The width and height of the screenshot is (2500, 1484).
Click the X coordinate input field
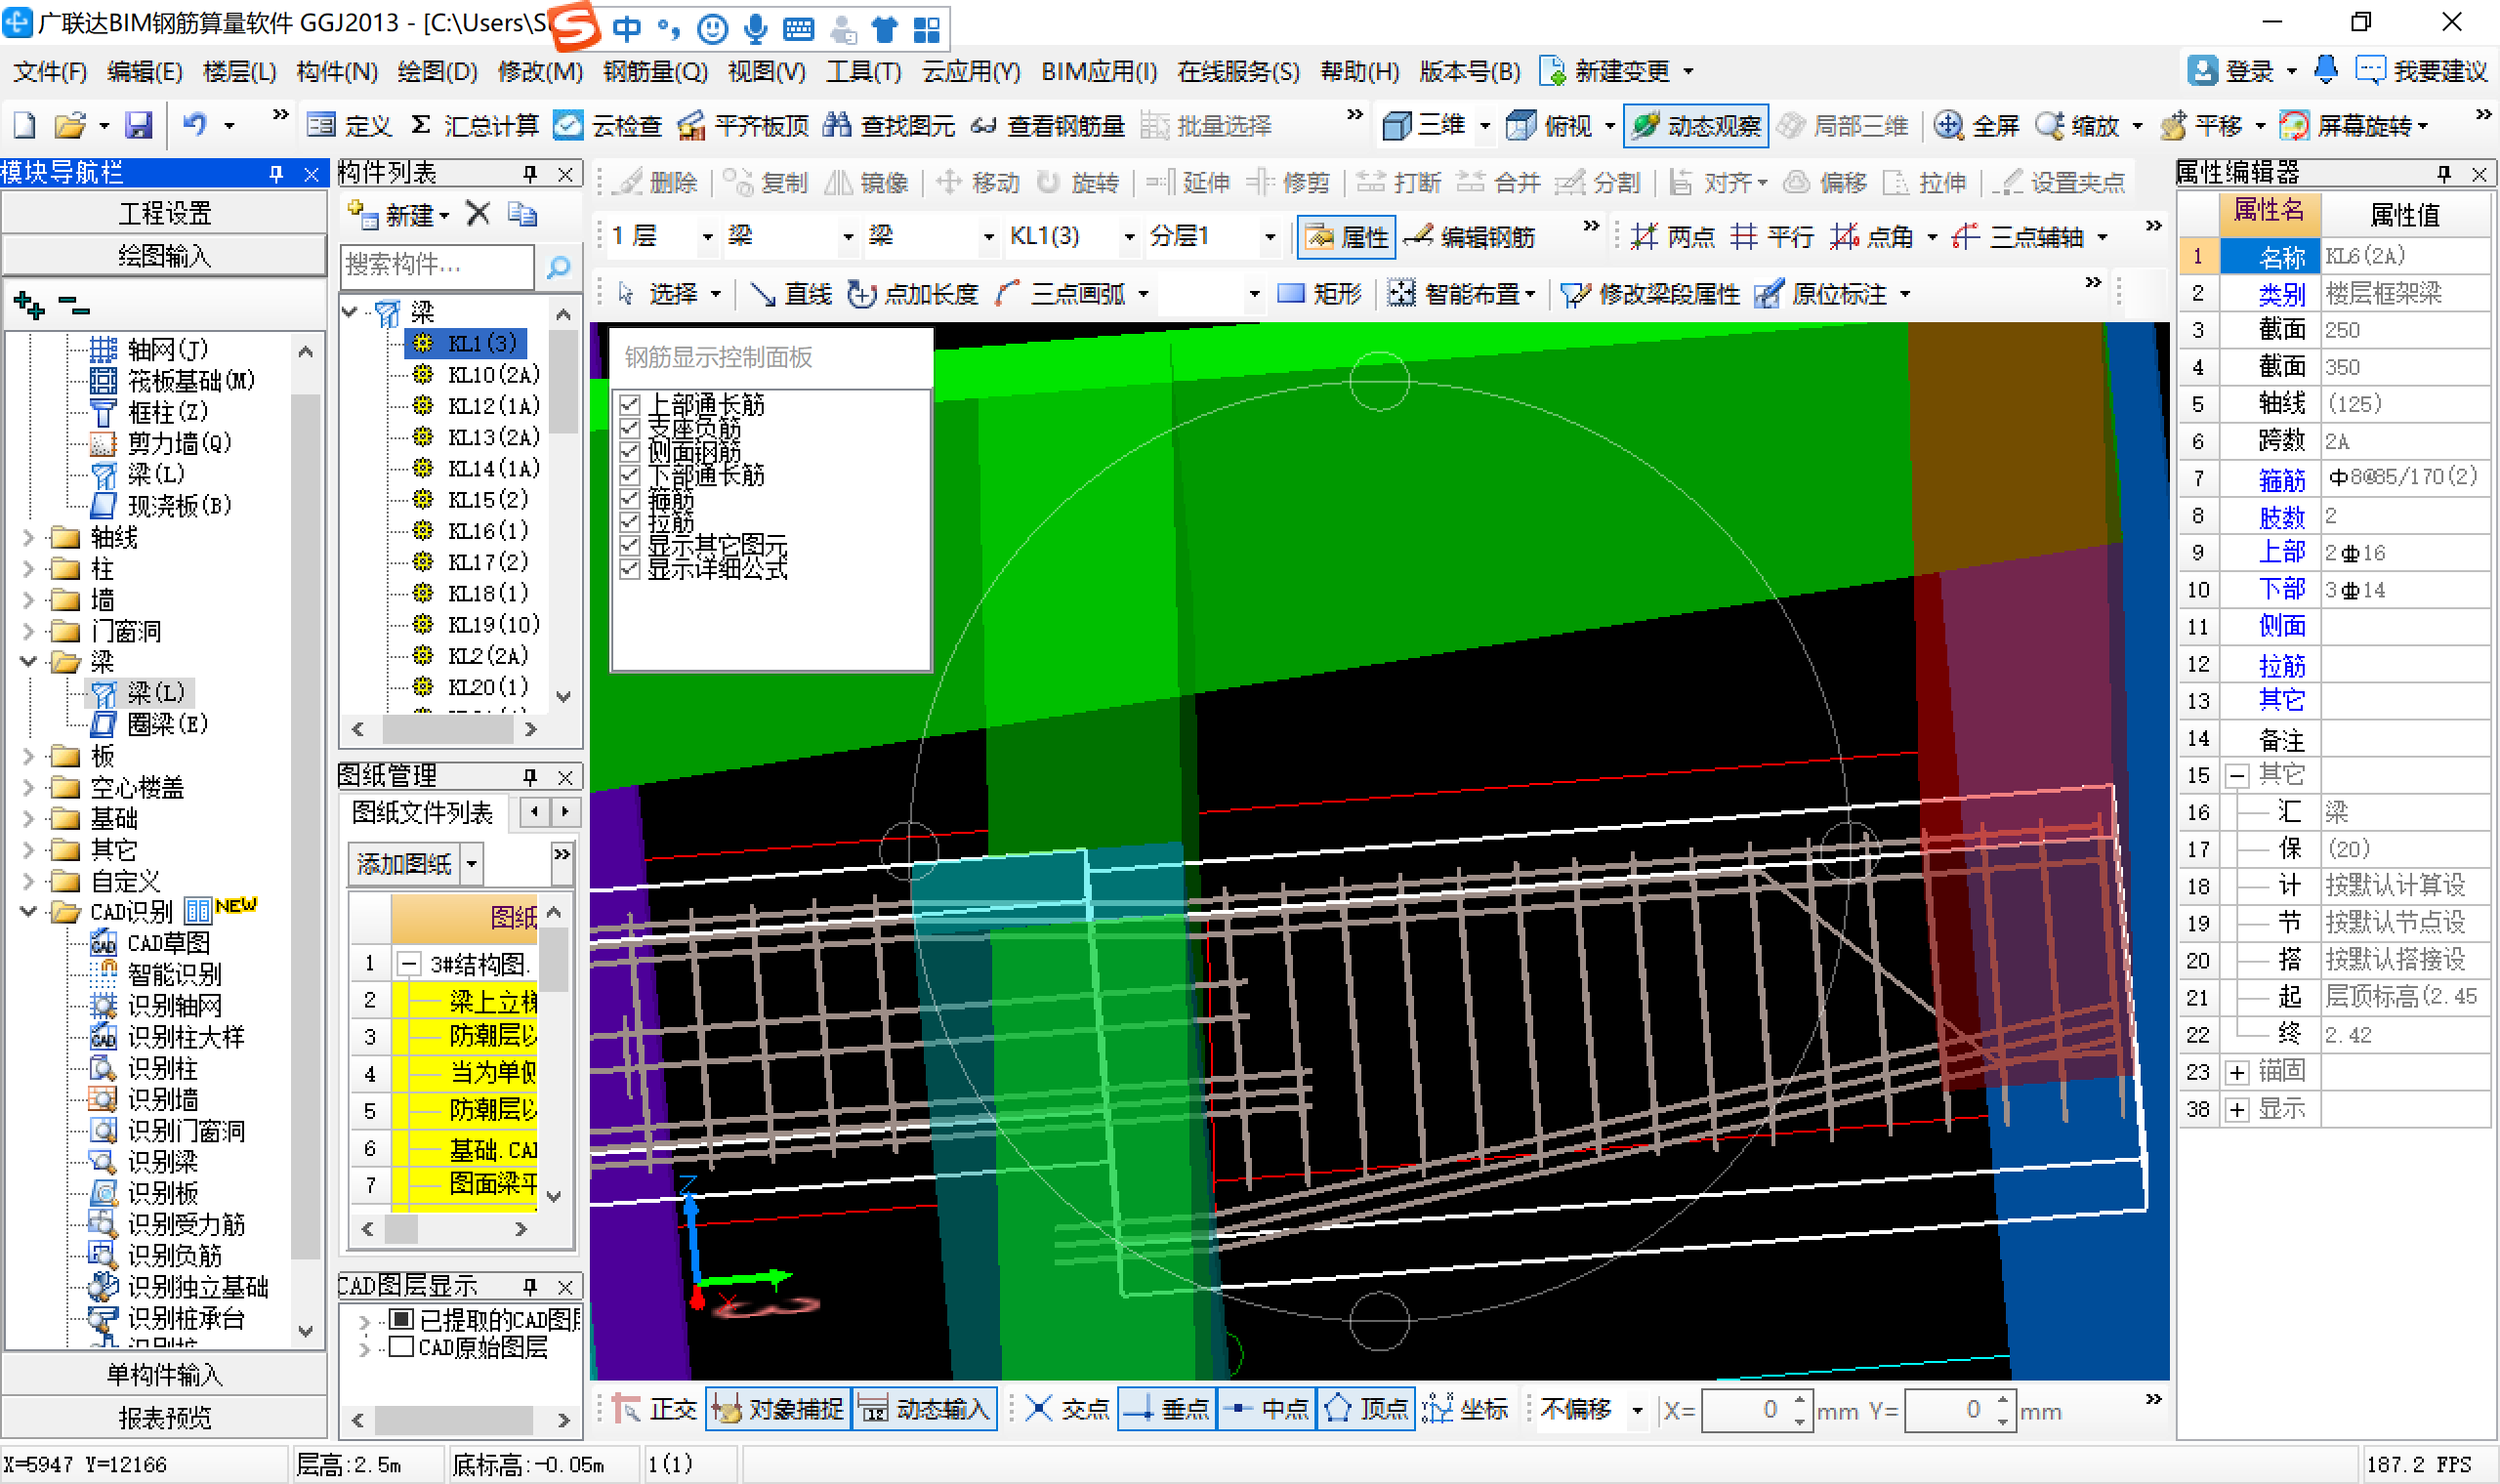point(1747,1410)
